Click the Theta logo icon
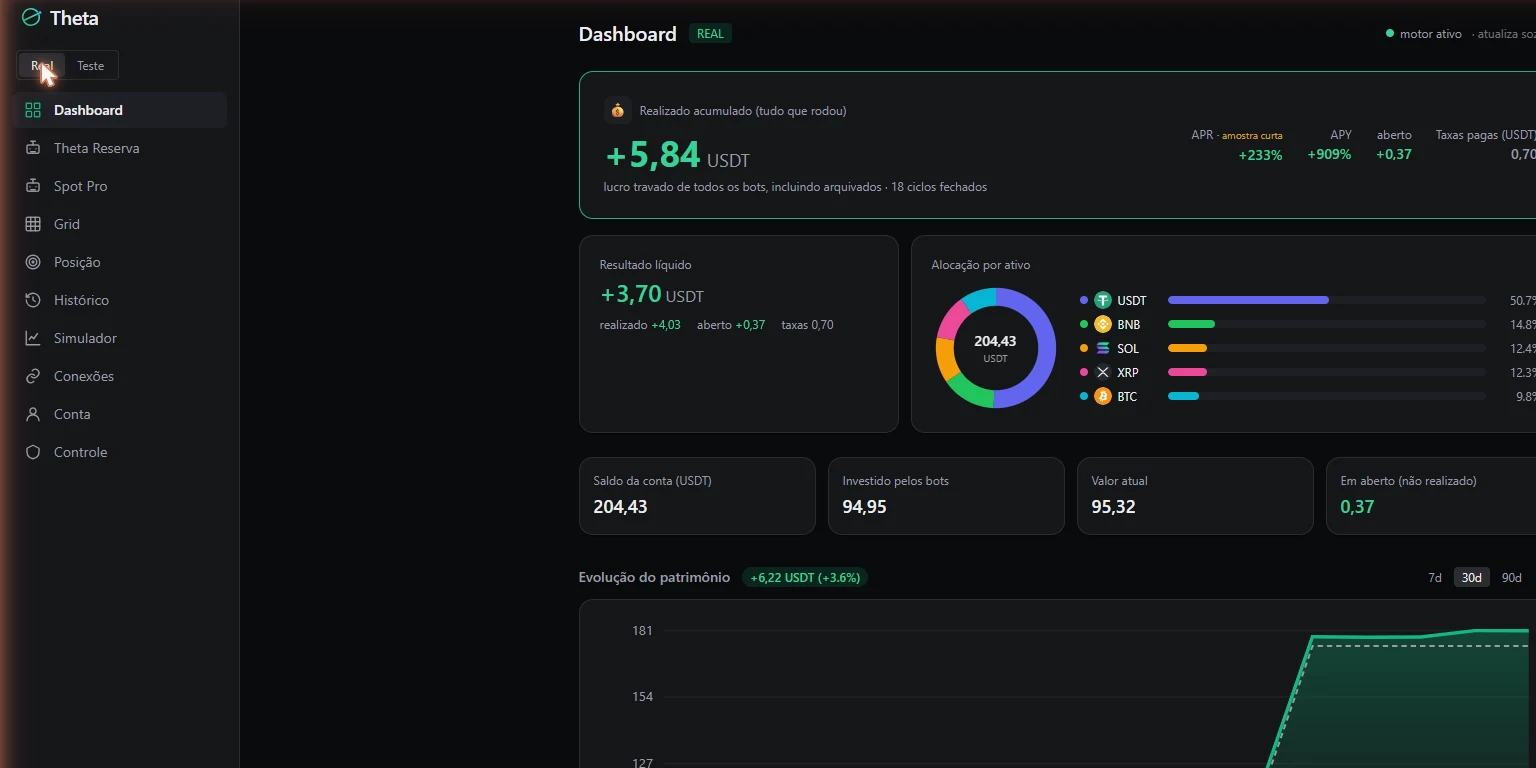Image resolution: width=1536 pixels, height=768 pixels. click(31, 18)
